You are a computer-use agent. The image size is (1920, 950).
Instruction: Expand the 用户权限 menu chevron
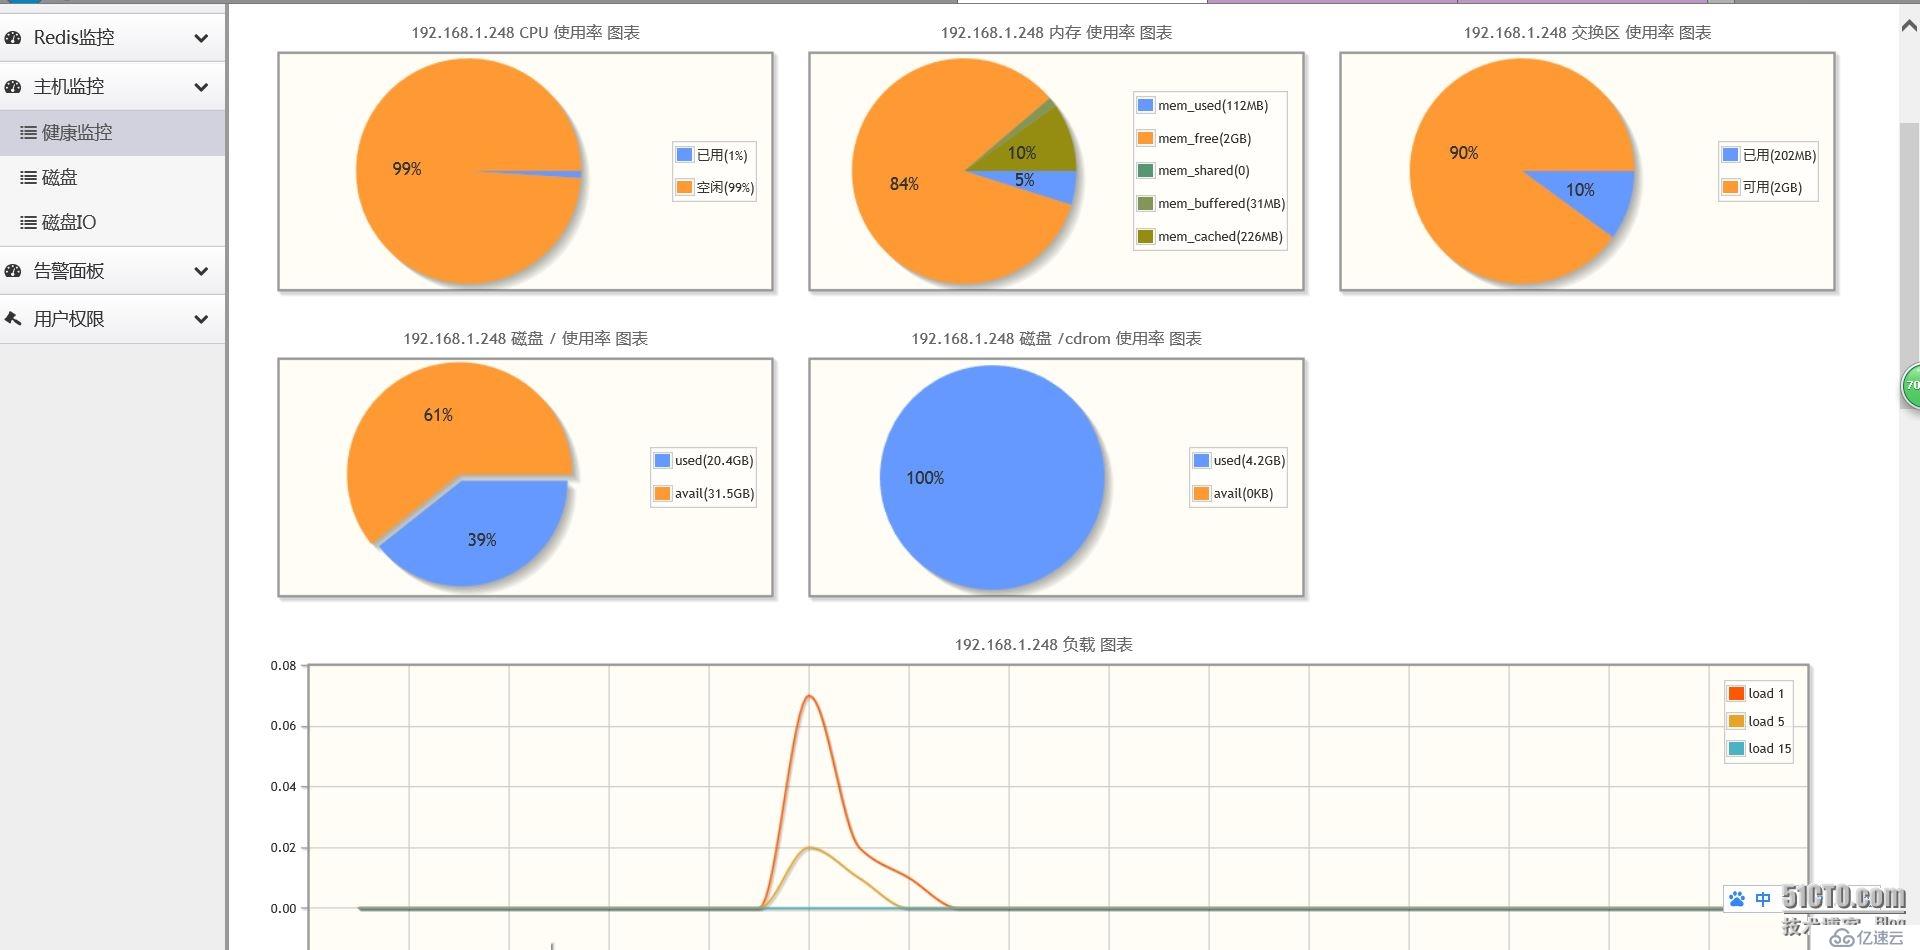coord(201,319)
